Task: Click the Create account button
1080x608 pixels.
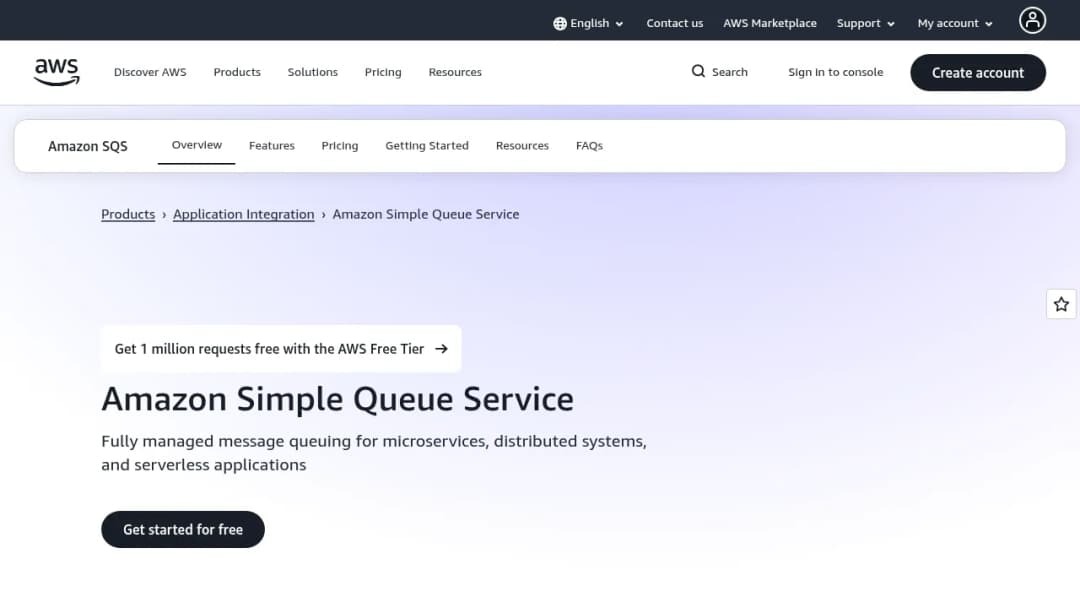Action: click(977, 73)
